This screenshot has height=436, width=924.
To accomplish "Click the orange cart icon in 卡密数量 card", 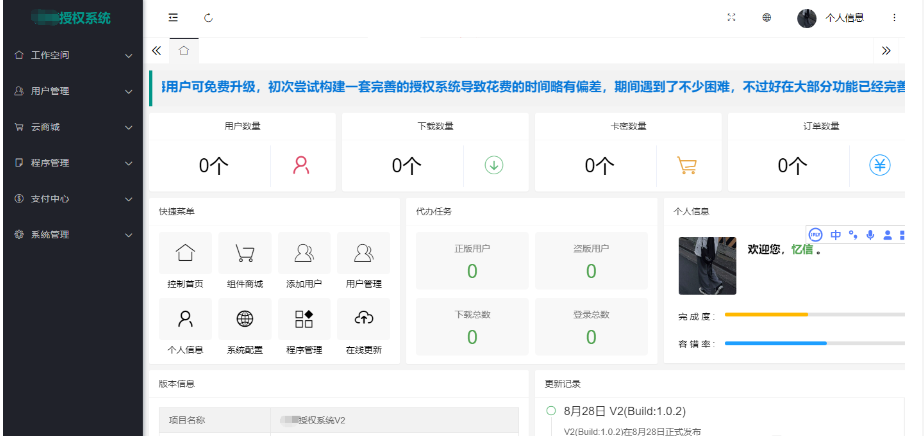I will tap(687, 166).
